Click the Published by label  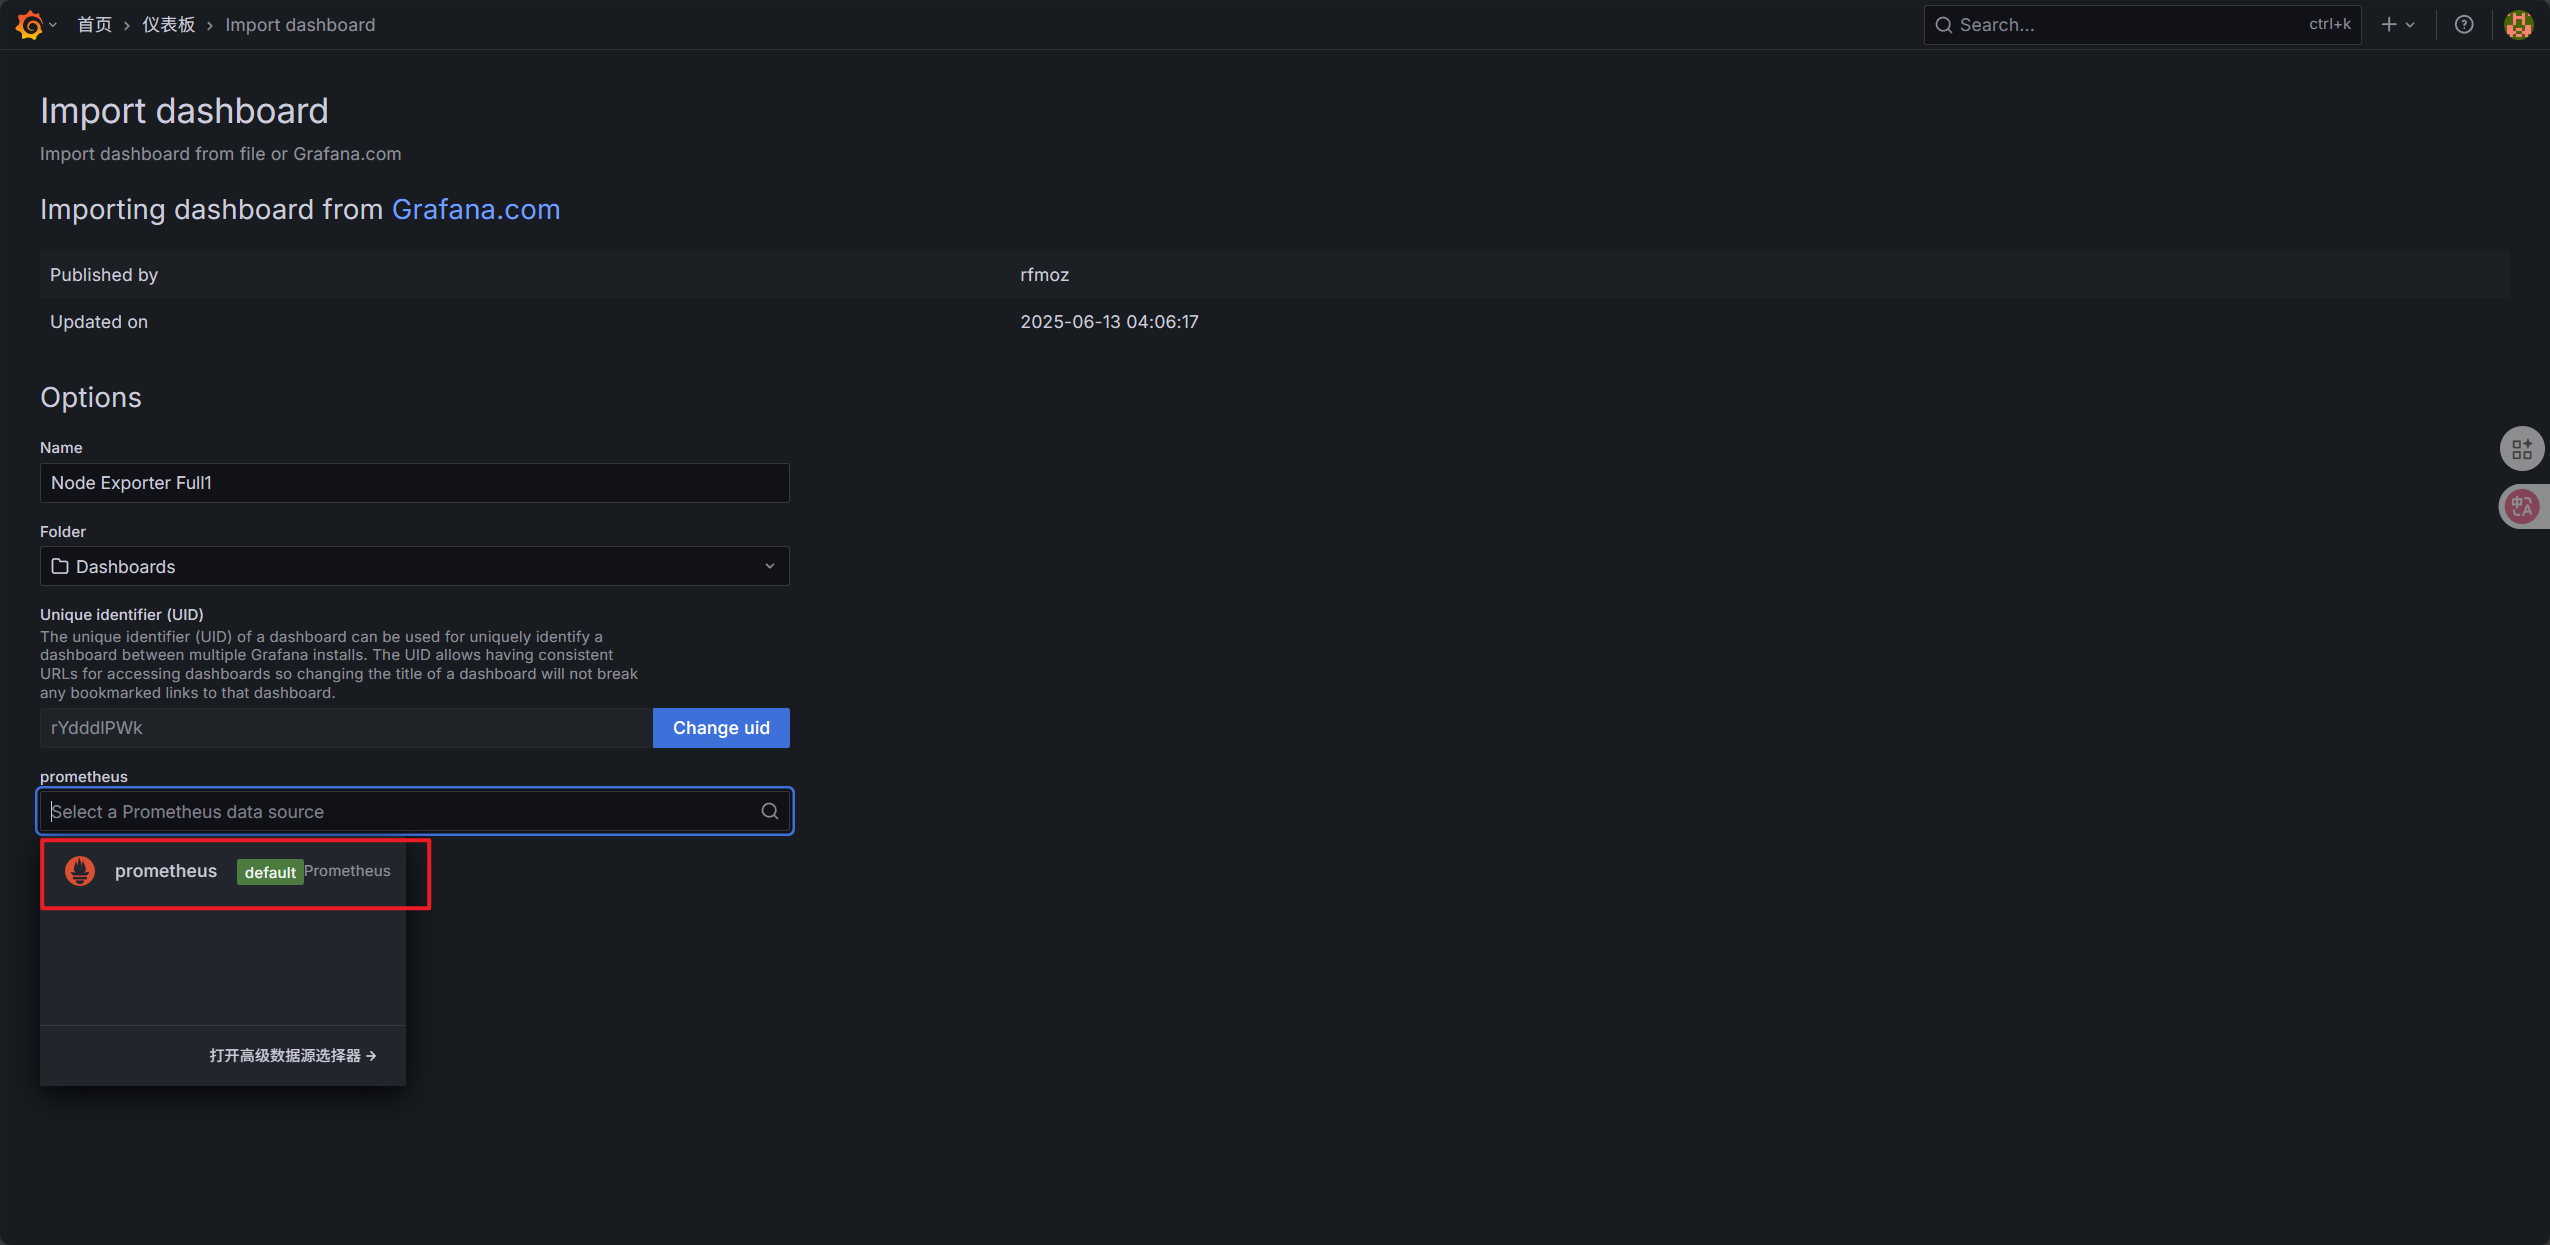point(104,275)
